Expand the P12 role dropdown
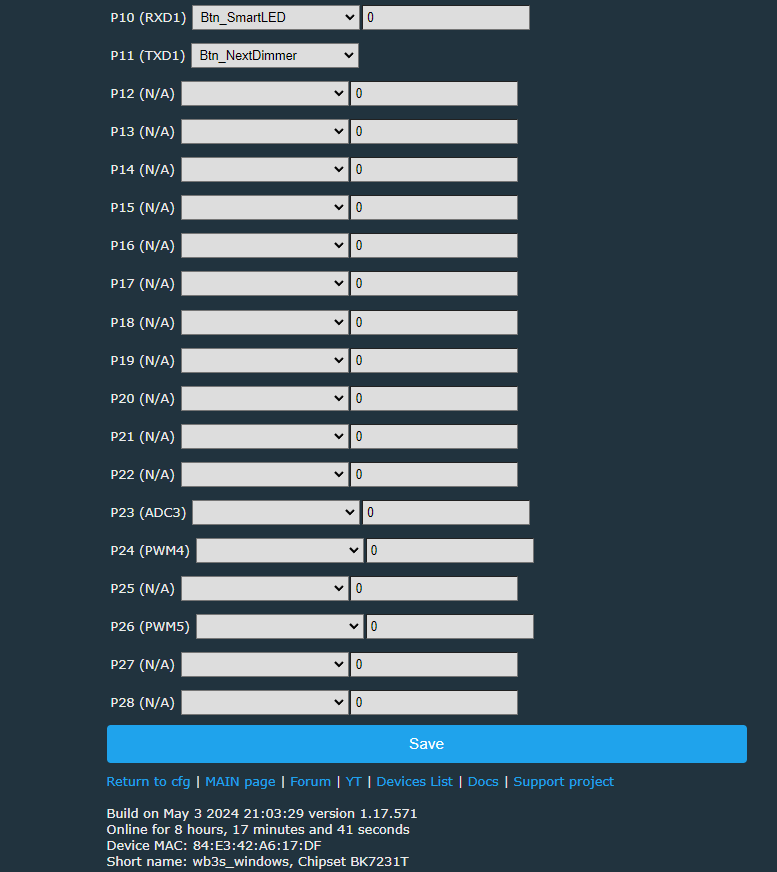The height and width of the screenshot is (872, 777). [x=265, y=93]
